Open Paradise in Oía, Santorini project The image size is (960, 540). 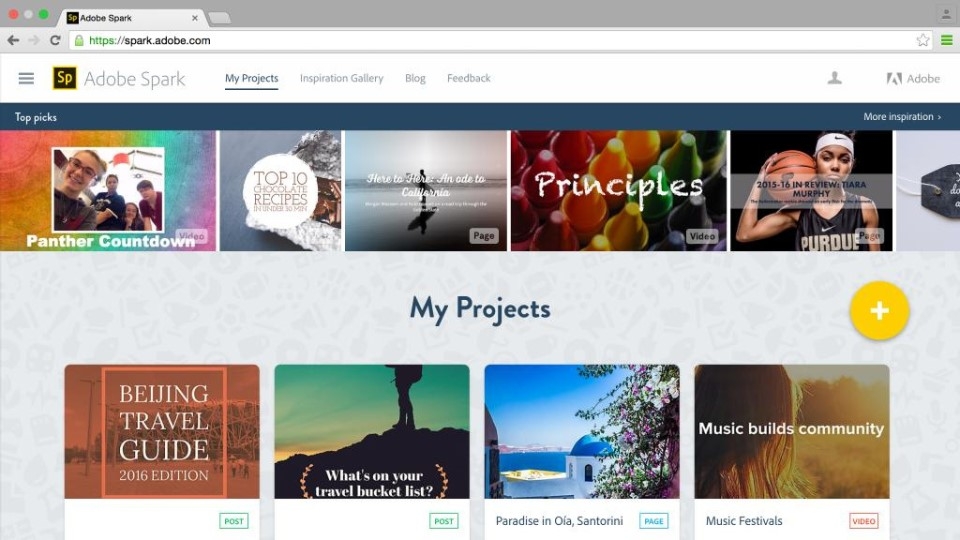[x=582, y=452]
